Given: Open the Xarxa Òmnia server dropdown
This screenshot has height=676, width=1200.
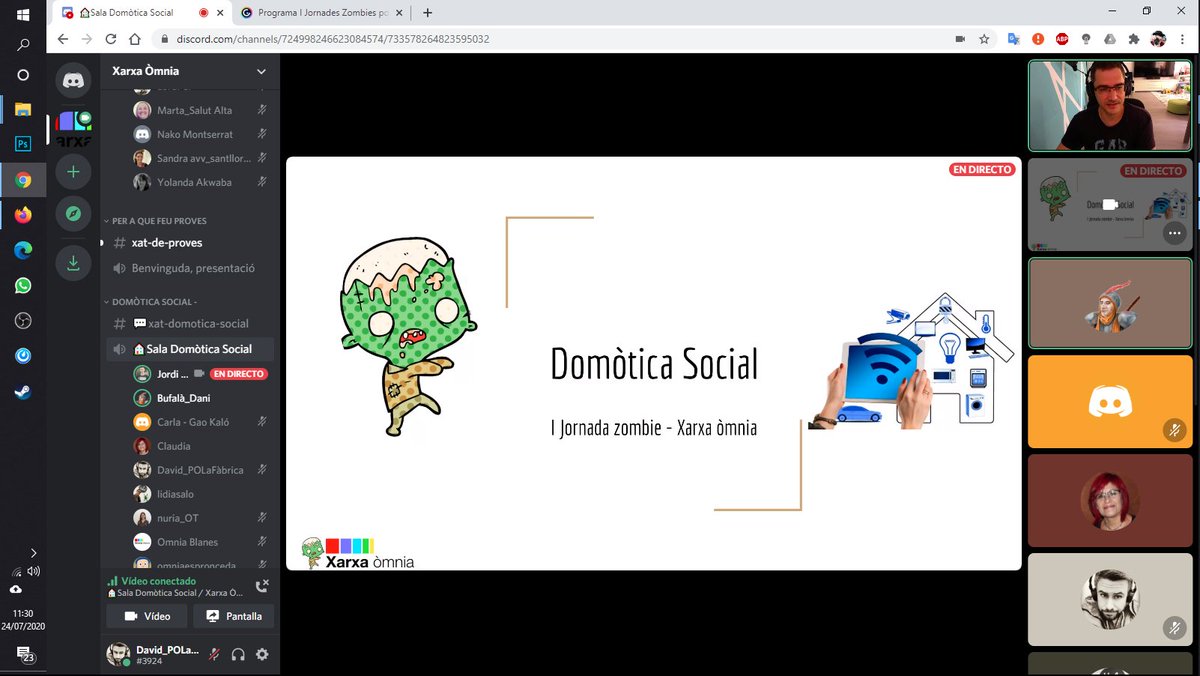Looking at the screenshot, I should coord(189,71).
